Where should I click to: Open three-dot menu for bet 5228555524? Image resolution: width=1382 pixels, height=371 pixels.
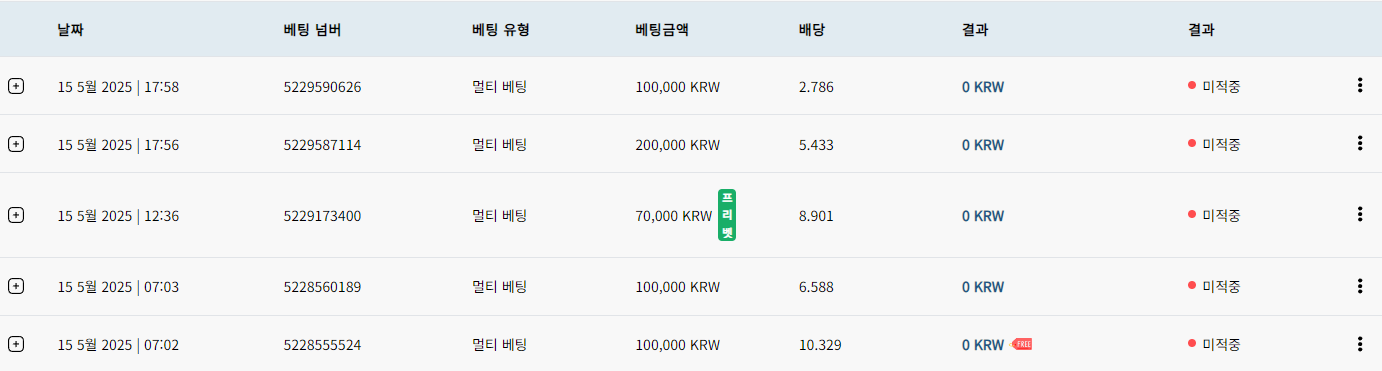(x=1359, y=344)
